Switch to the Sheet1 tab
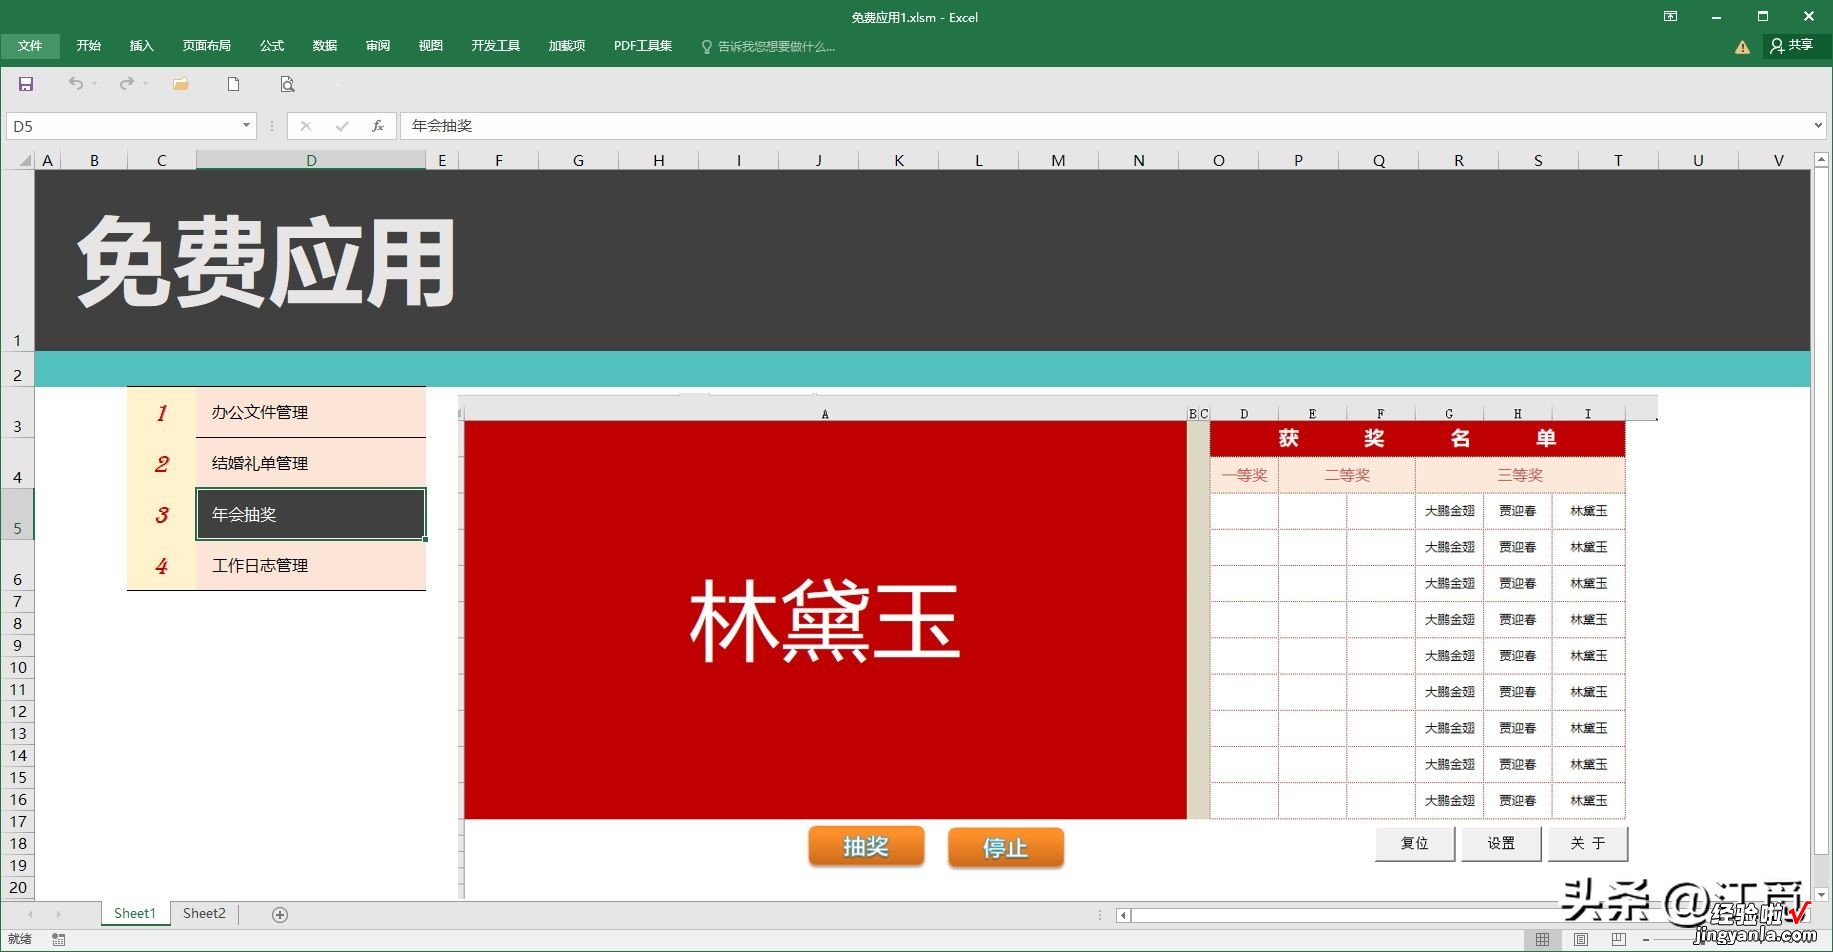Viewport: 1833px width, 952px height. point(135,913)
